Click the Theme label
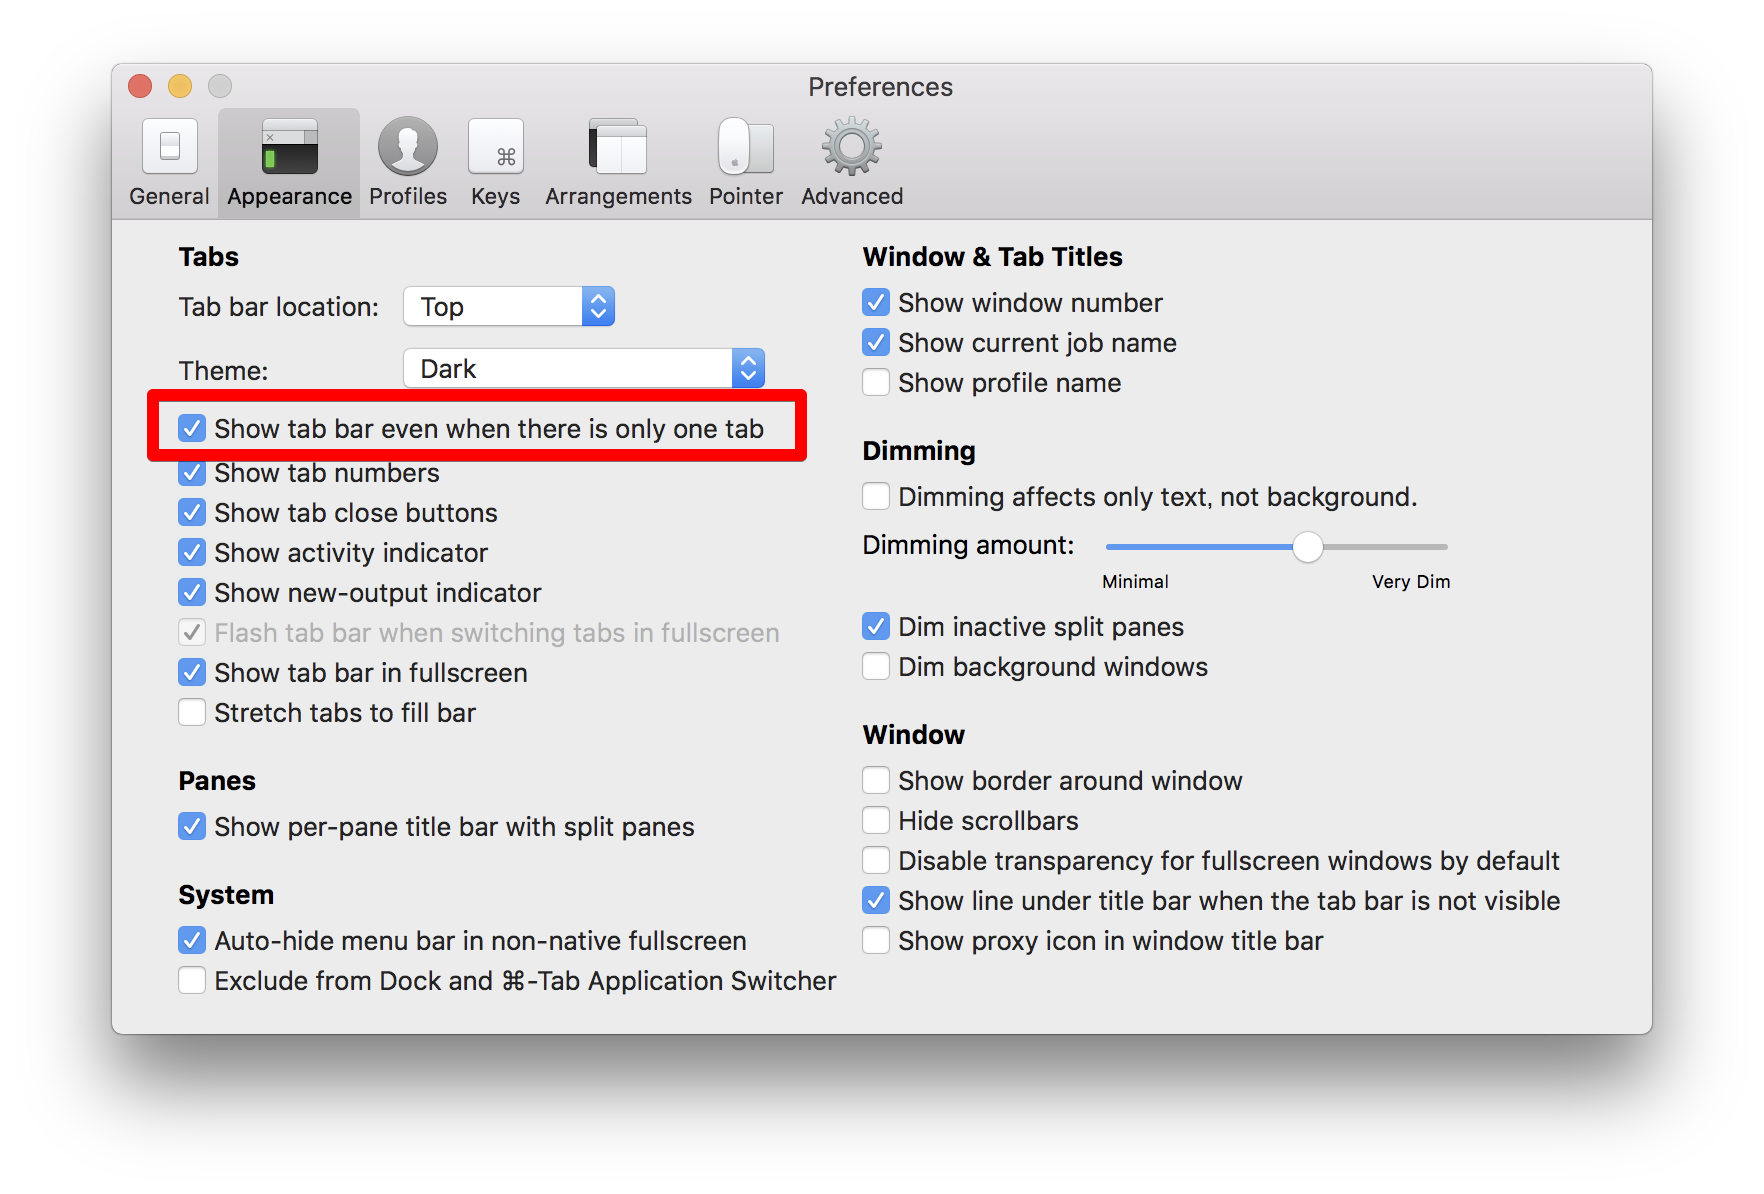The height and width of the screenshot is (1194, 1764). point(224,371)
